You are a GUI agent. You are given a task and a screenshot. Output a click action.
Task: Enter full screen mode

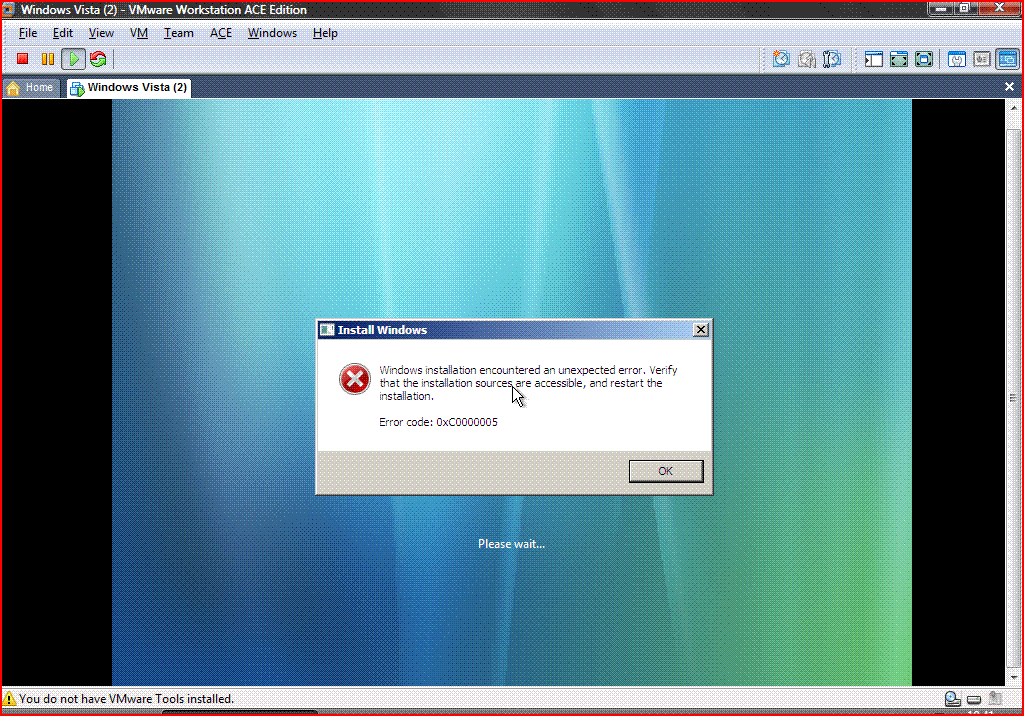924,59
